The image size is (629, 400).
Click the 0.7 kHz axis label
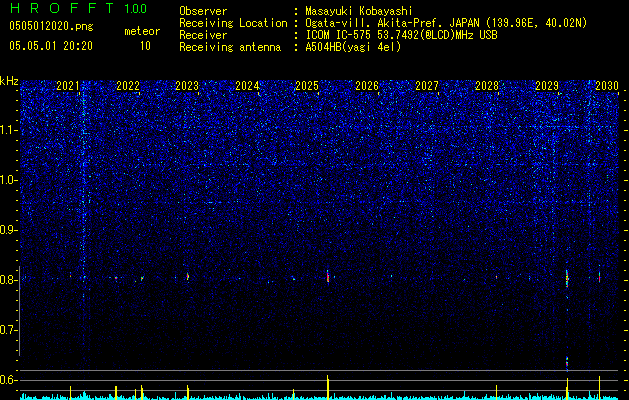point(9,330)
